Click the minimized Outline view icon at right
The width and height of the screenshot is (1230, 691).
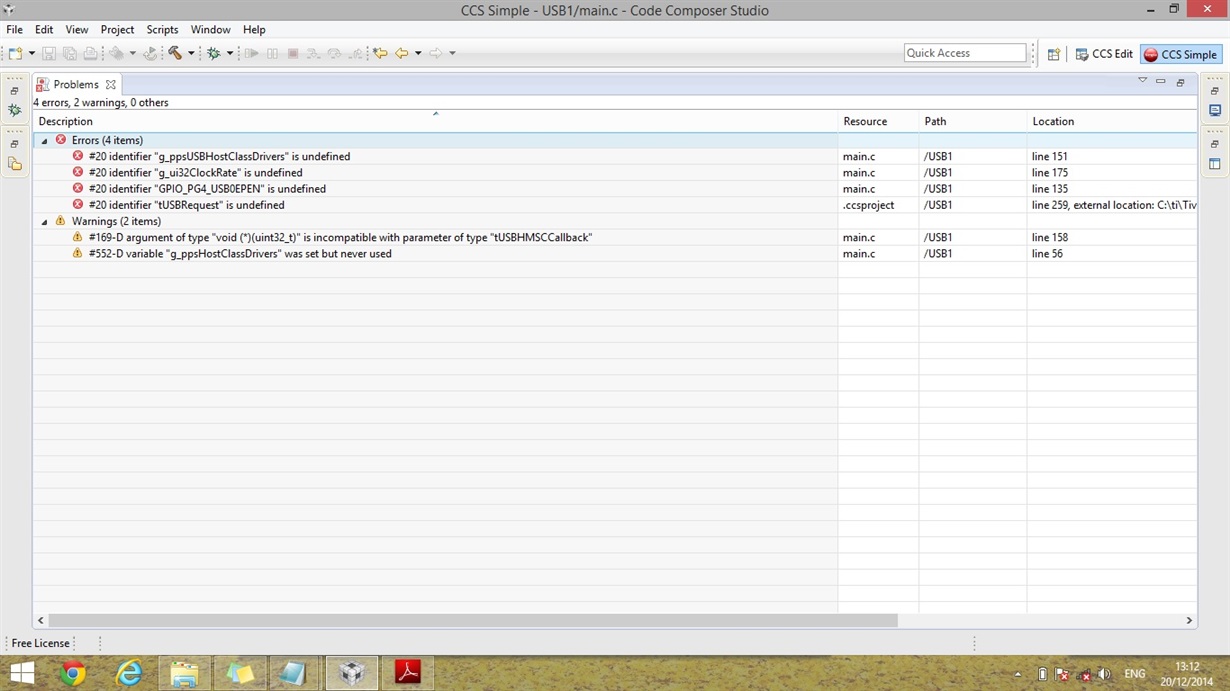pyautogui.click(x=1215, y=164)
